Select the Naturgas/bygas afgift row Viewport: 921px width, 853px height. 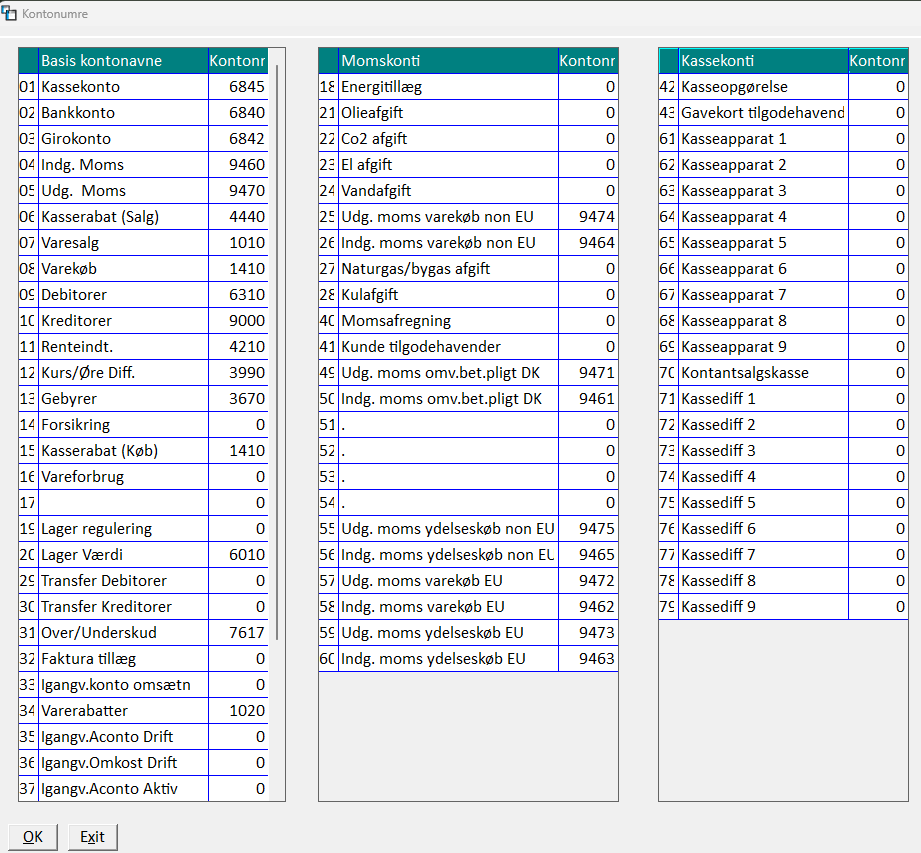(x=468, y=268)
